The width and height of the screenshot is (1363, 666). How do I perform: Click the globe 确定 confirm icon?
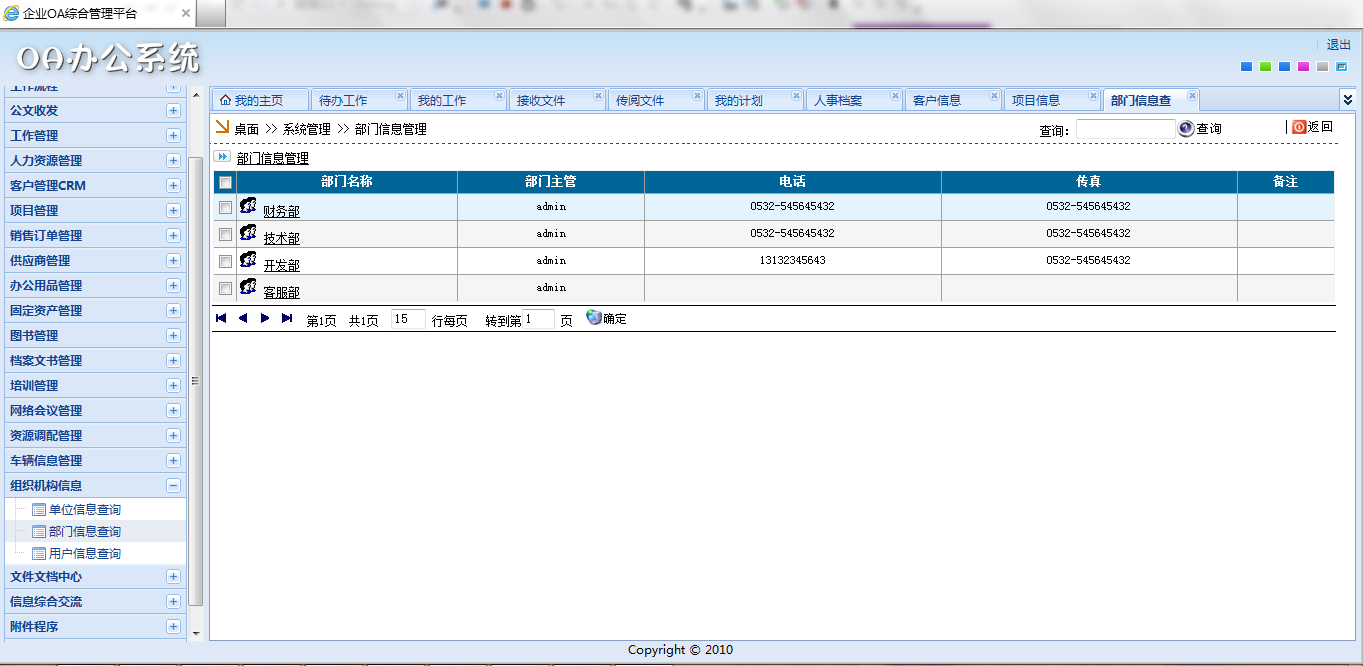click(594, 317)
